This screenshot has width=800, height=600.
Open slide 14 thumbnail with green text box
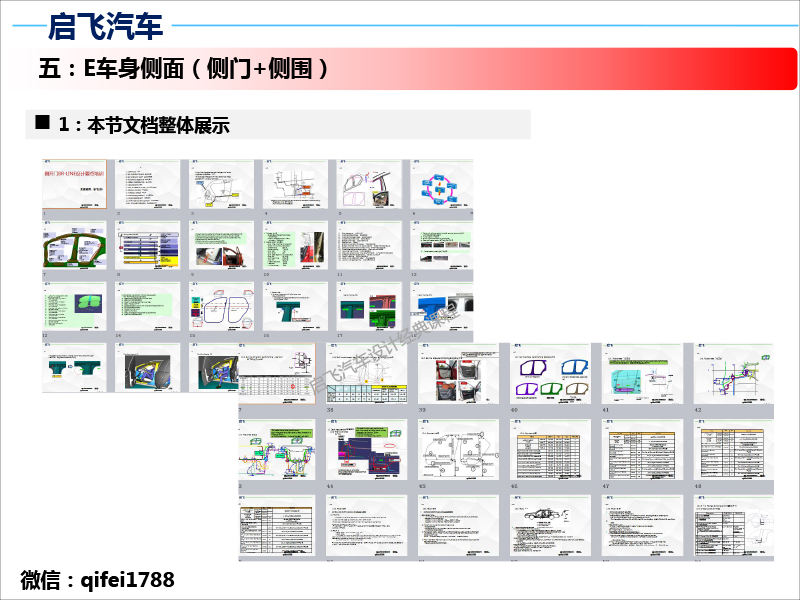point(147,306)
